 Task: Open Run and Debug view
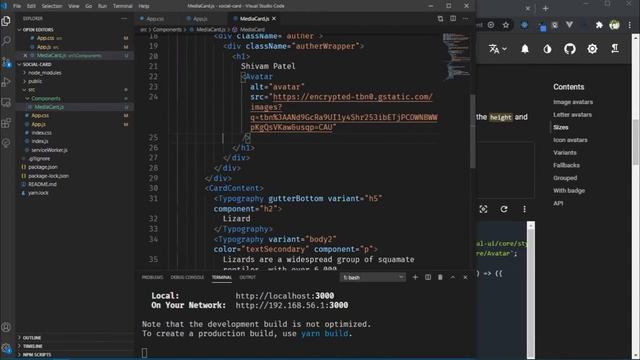[x=6, y=82]
